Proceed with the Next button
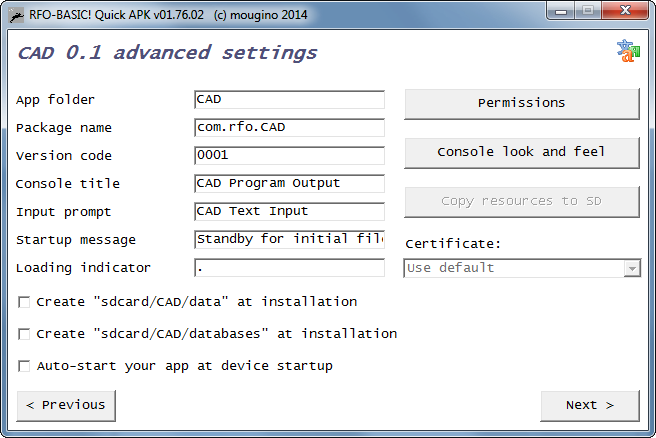 (x=590, y=405)
